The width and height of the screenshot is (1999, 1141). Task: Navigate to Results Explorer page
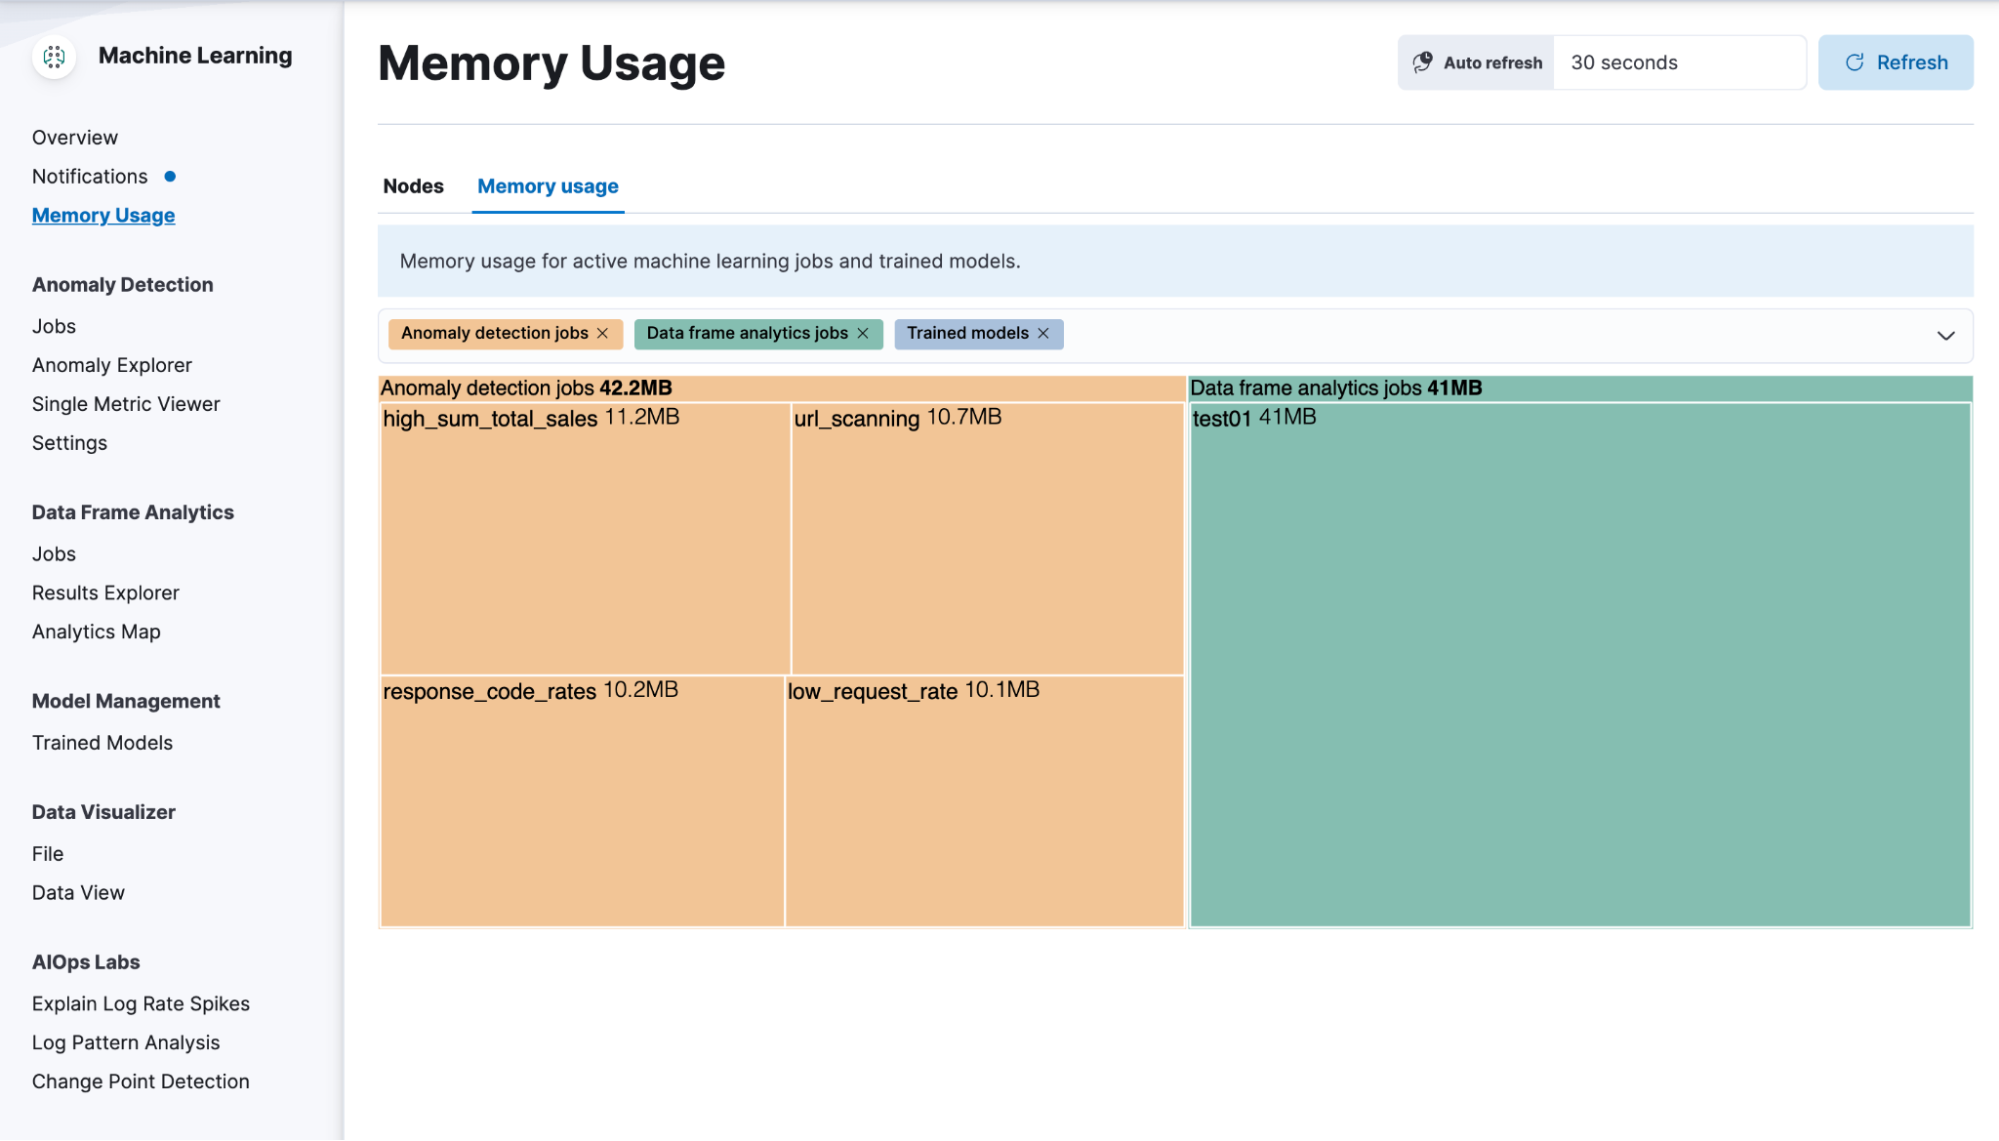pyautogui.click(x=104, y=592)
